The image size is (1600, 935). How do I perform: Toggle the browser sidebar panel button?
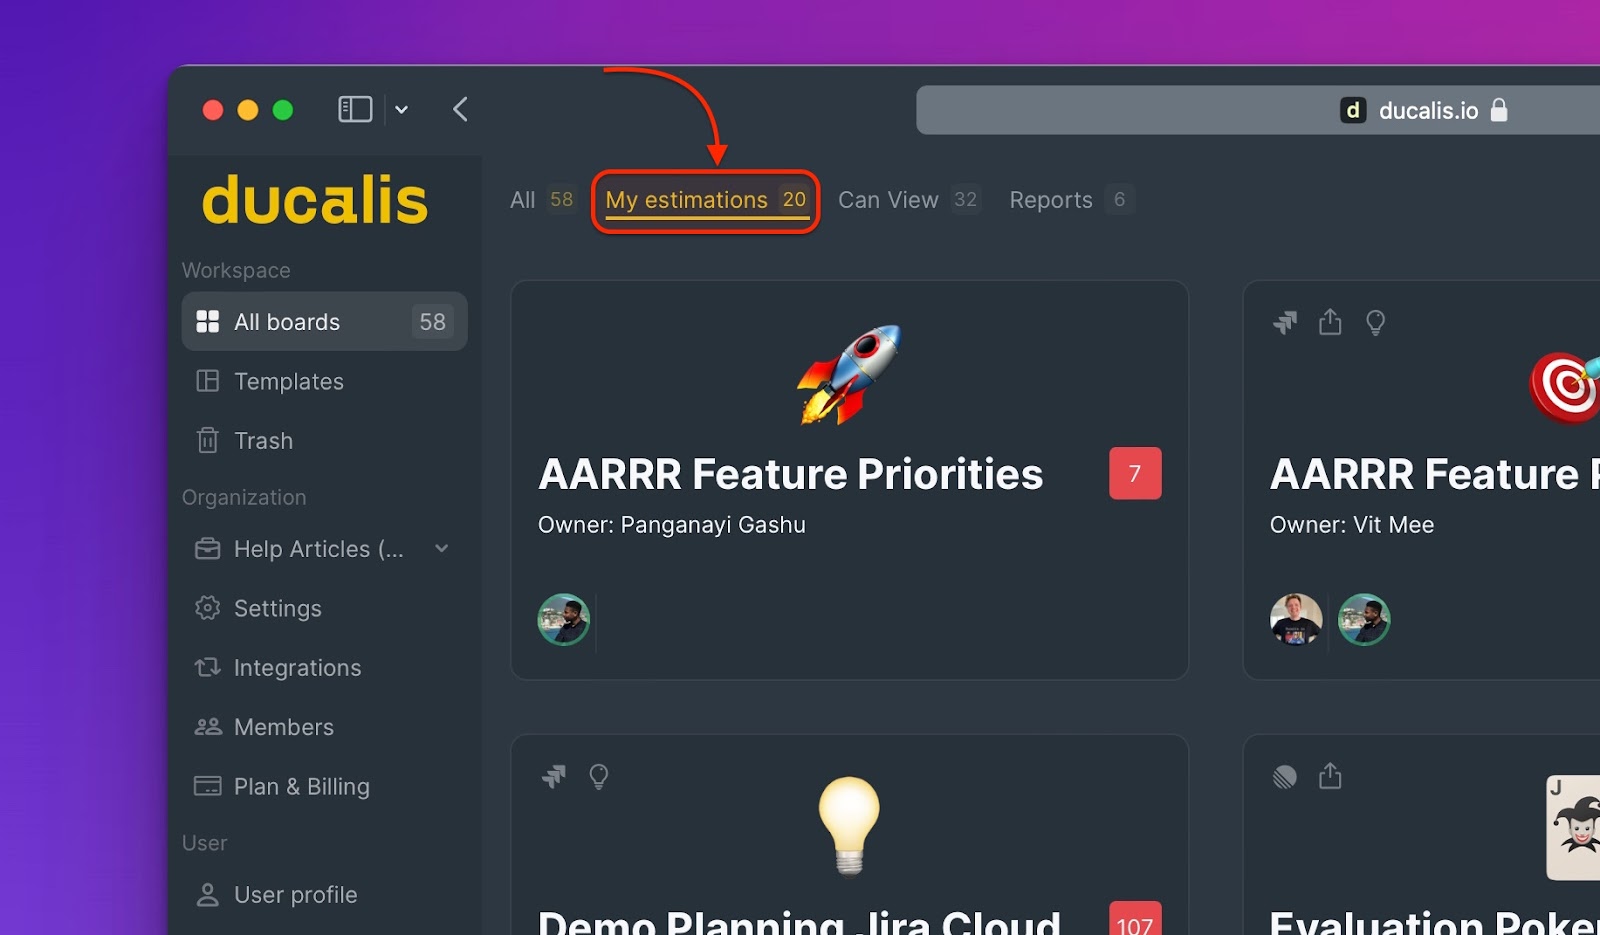pos(355,109)
